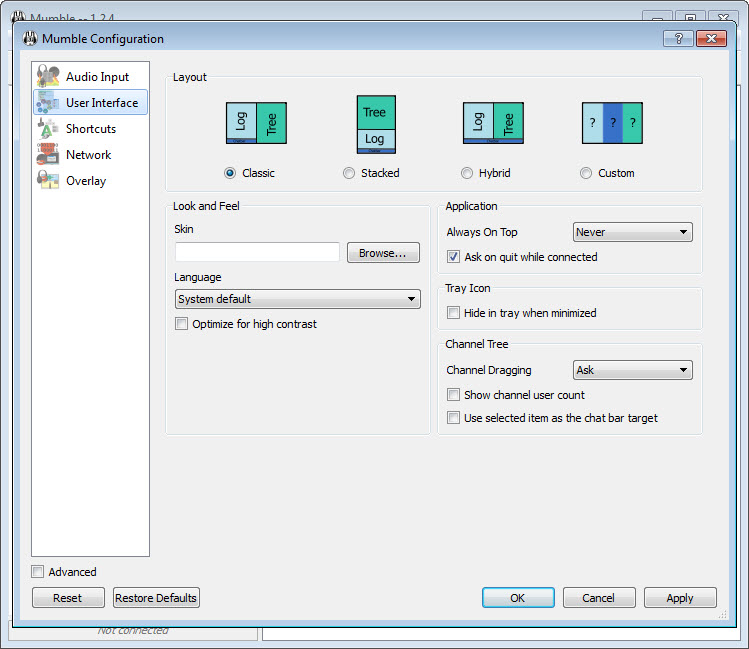Open the Always On Top dropdown
Image resolution: width=749 pixels, height=649 pixels.
(632, 232)
